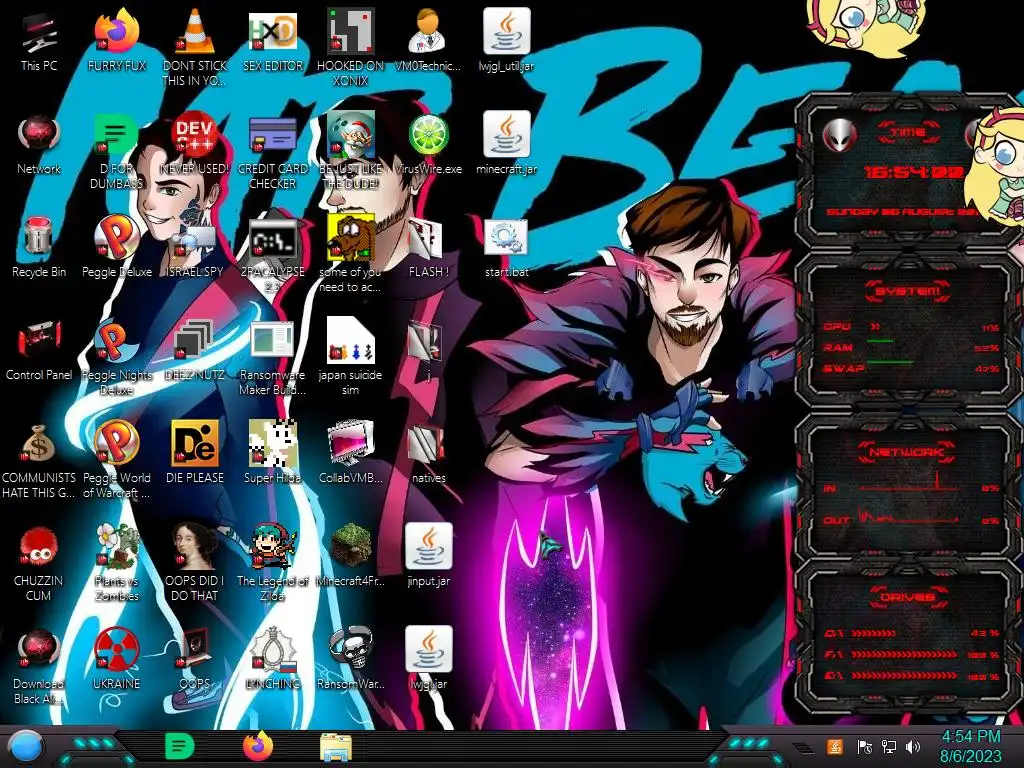Launch Firefox from the taskbar
Screen dimensions: 1024x768
(258, 746)
